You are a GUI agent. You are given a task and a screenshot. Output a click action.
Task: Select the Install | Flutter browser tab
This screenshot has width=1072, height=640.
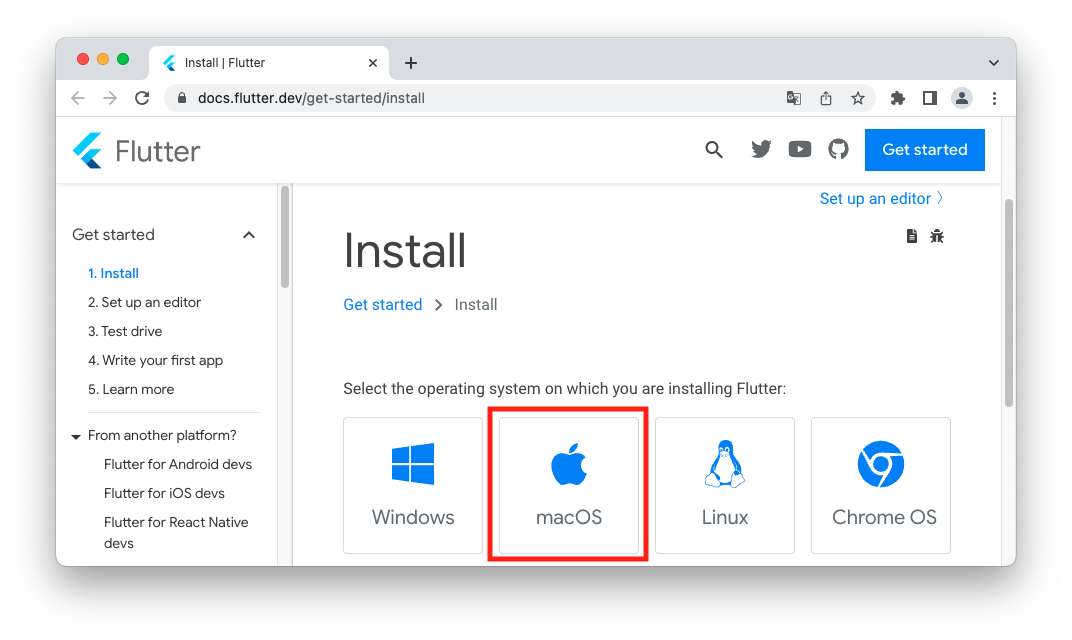(269, 63)
